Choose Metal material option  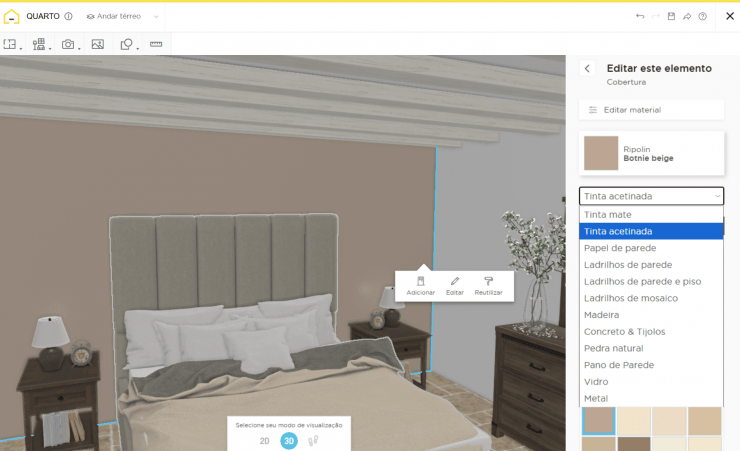pos(651,399)
